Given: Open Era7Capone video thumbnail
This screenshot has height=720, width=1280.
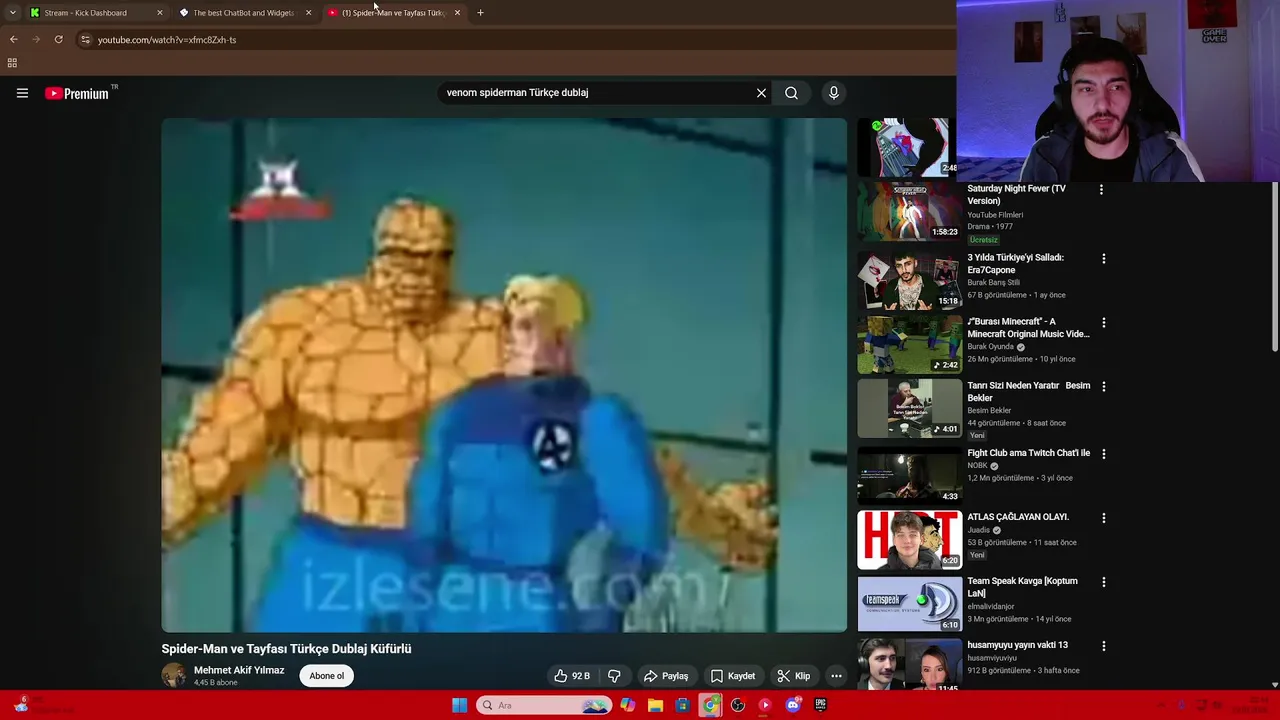Looking at the screenshot, I should 909,280.
